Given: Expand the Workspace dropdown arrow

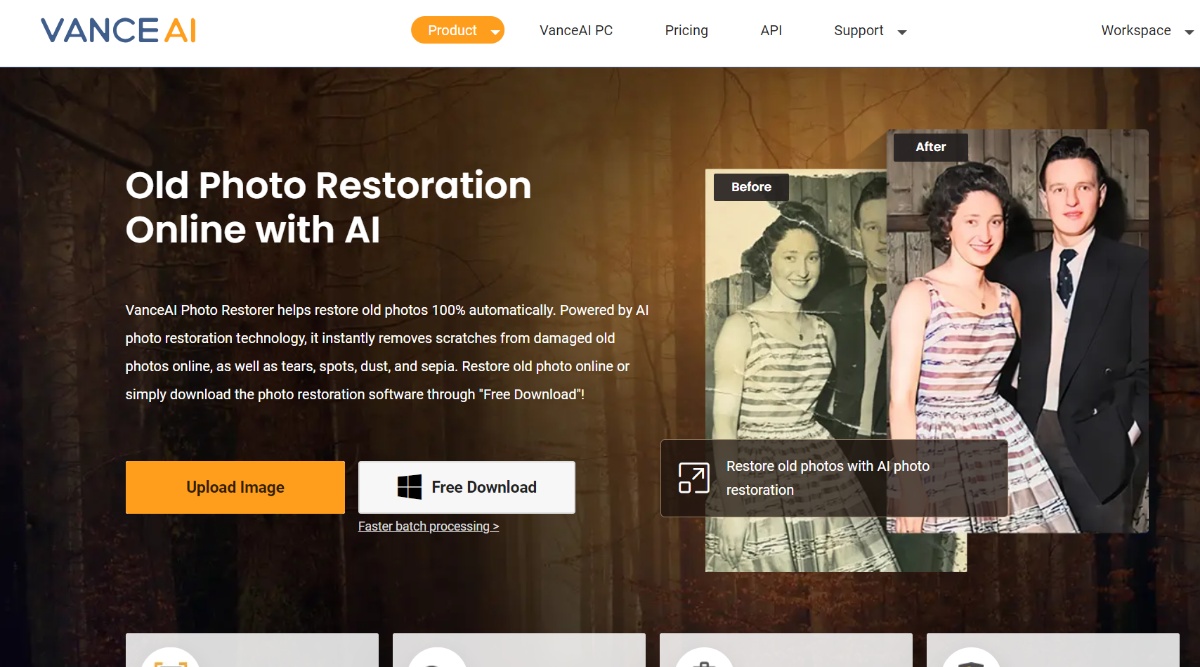Looking at the screenshot, I should click(1189, 32).
